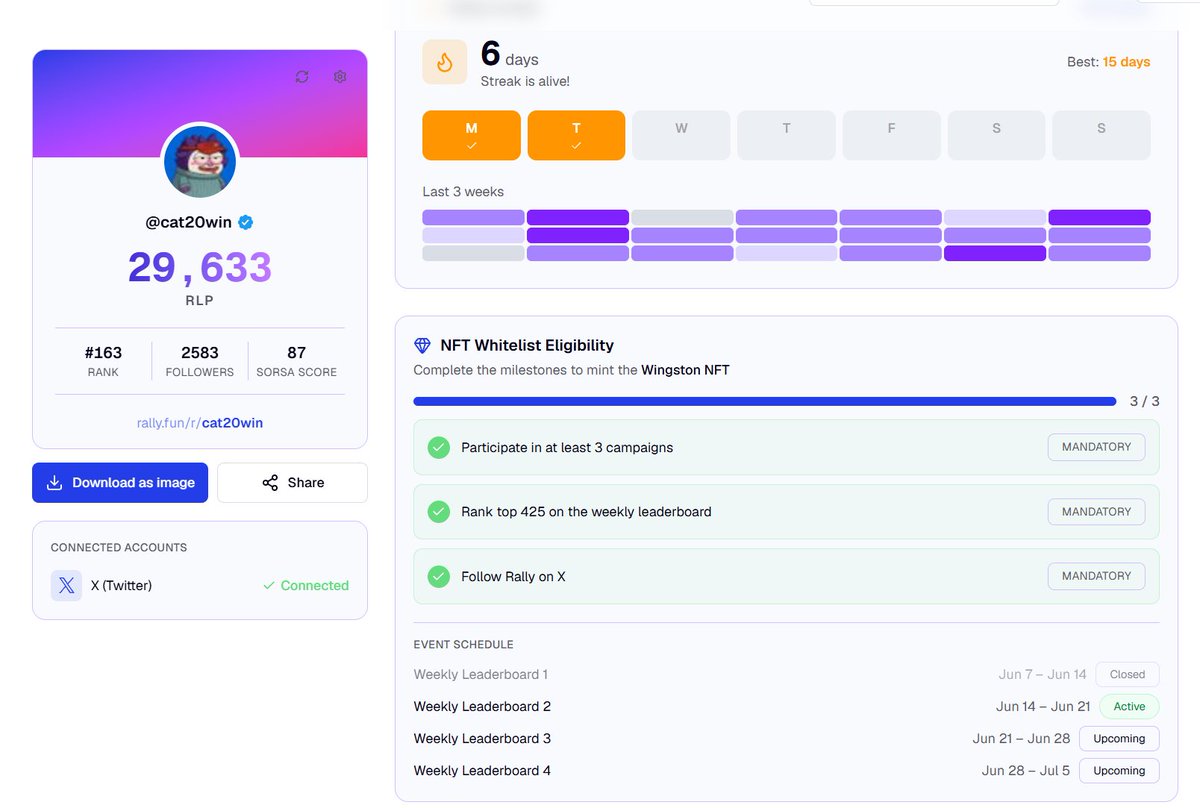Viewport: 1200px width, 808px height.
Task: Click green check for Follow Rally on X
Action: pos(438,576)
